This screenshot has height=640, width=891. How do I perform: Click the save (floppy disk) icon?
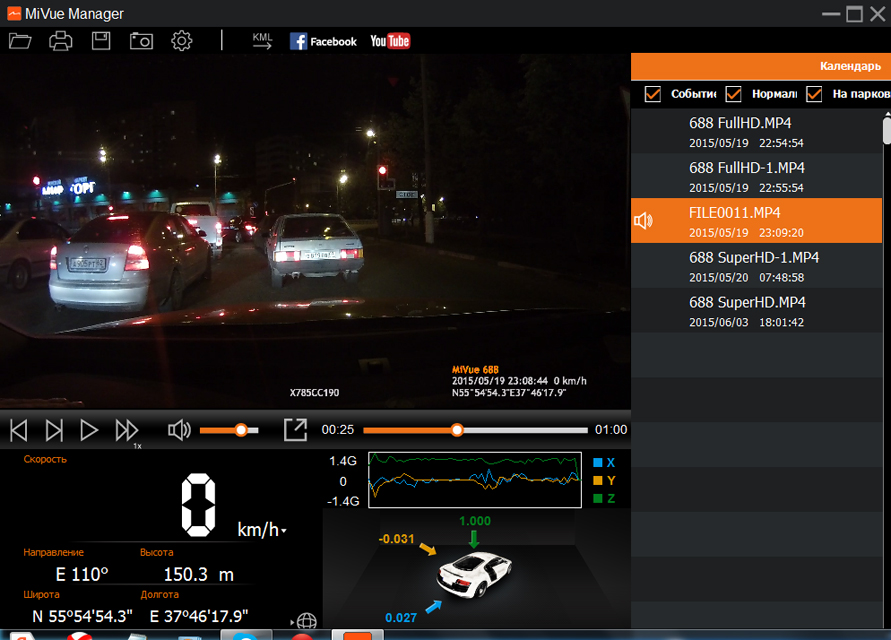click(101, 41)
